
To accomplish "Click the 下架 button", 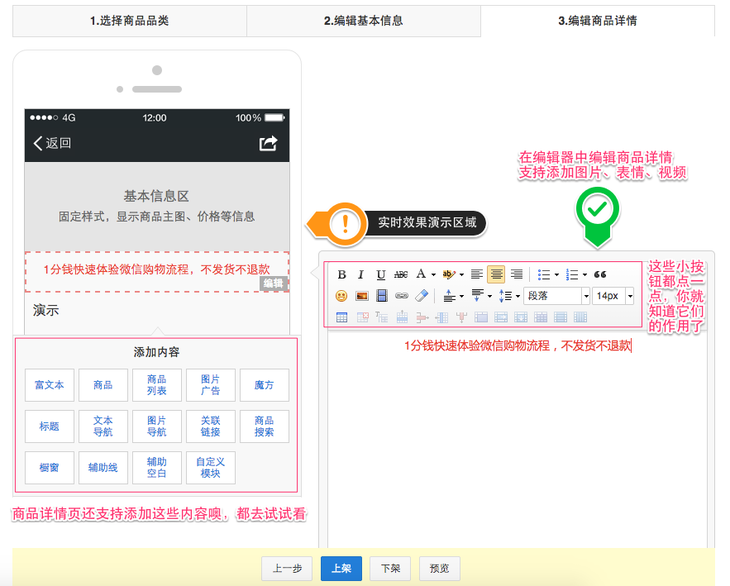I will point(390,568).
